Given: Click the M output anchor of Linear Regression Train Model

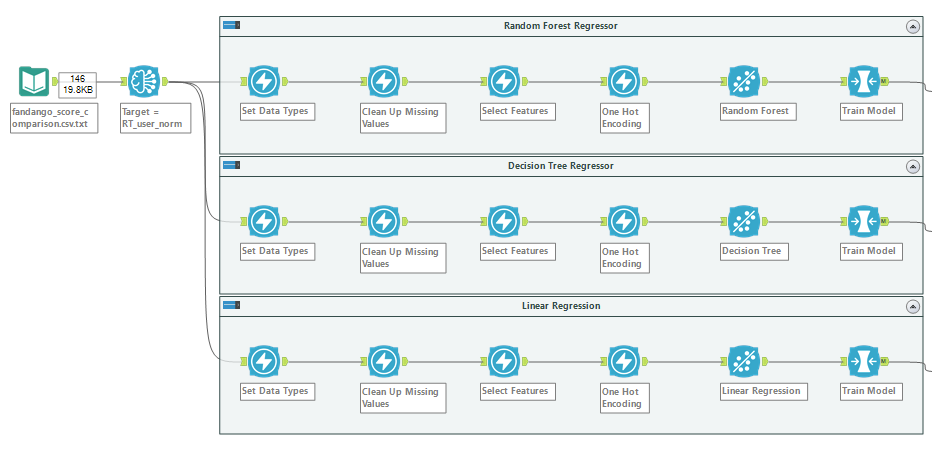Looking at the screenshot, I should pos(884,362).
